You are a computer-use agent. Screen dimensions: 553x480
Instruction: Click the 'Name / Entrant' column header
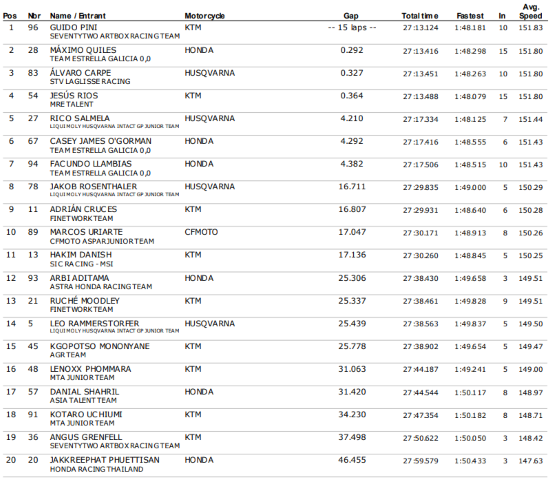click(x=78, y=16)
